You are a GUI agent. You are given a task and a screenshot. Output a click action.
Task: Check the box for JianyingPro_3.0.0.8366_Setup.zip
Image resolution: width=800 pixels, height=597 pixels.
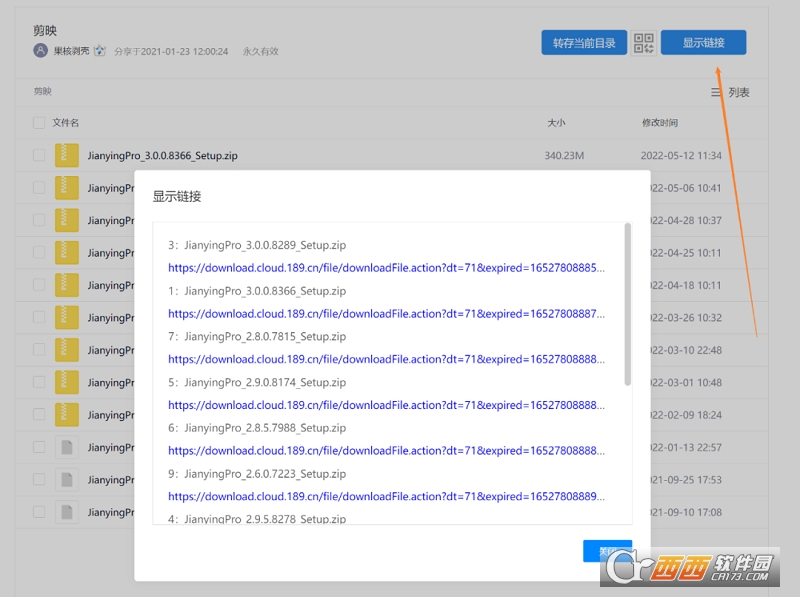[x=38, y=155]
